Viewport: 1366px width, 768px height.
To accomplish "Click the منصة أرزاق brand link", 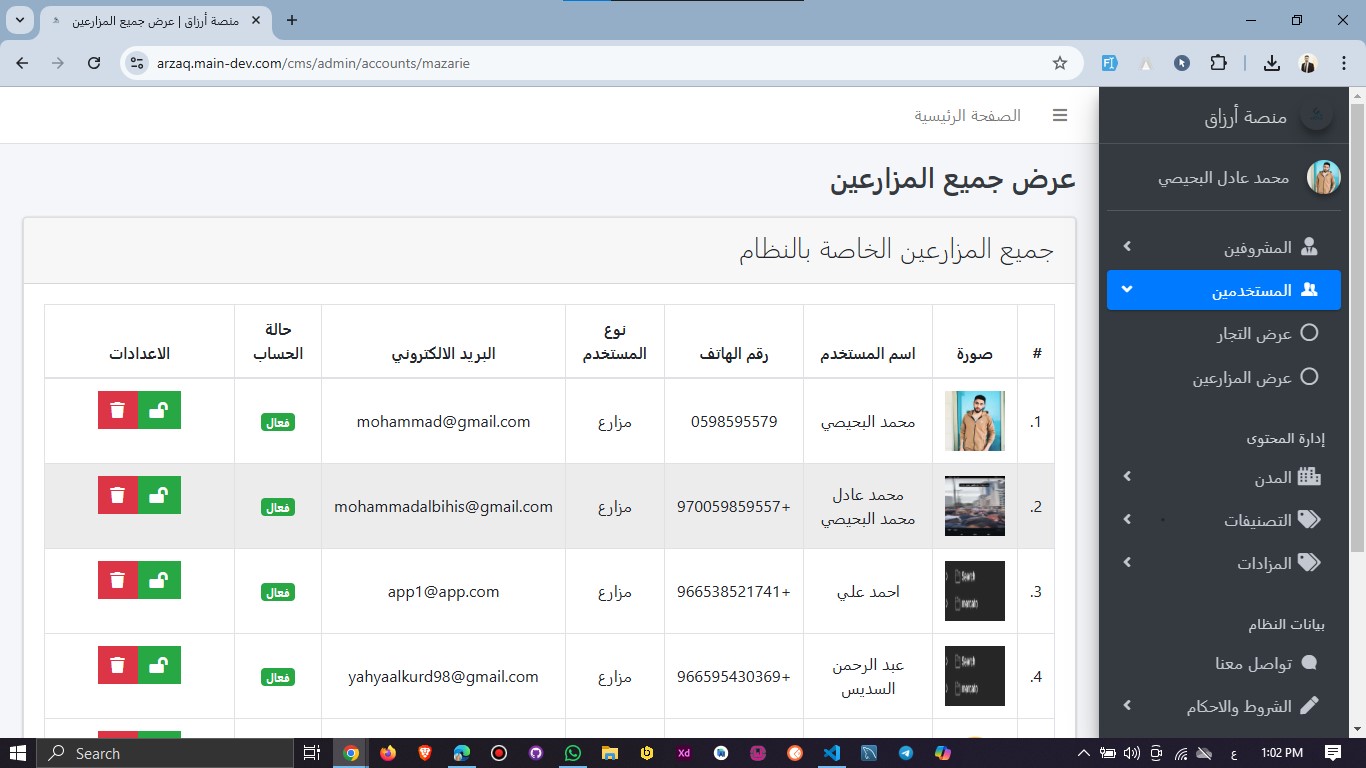I will point(1245,117).
